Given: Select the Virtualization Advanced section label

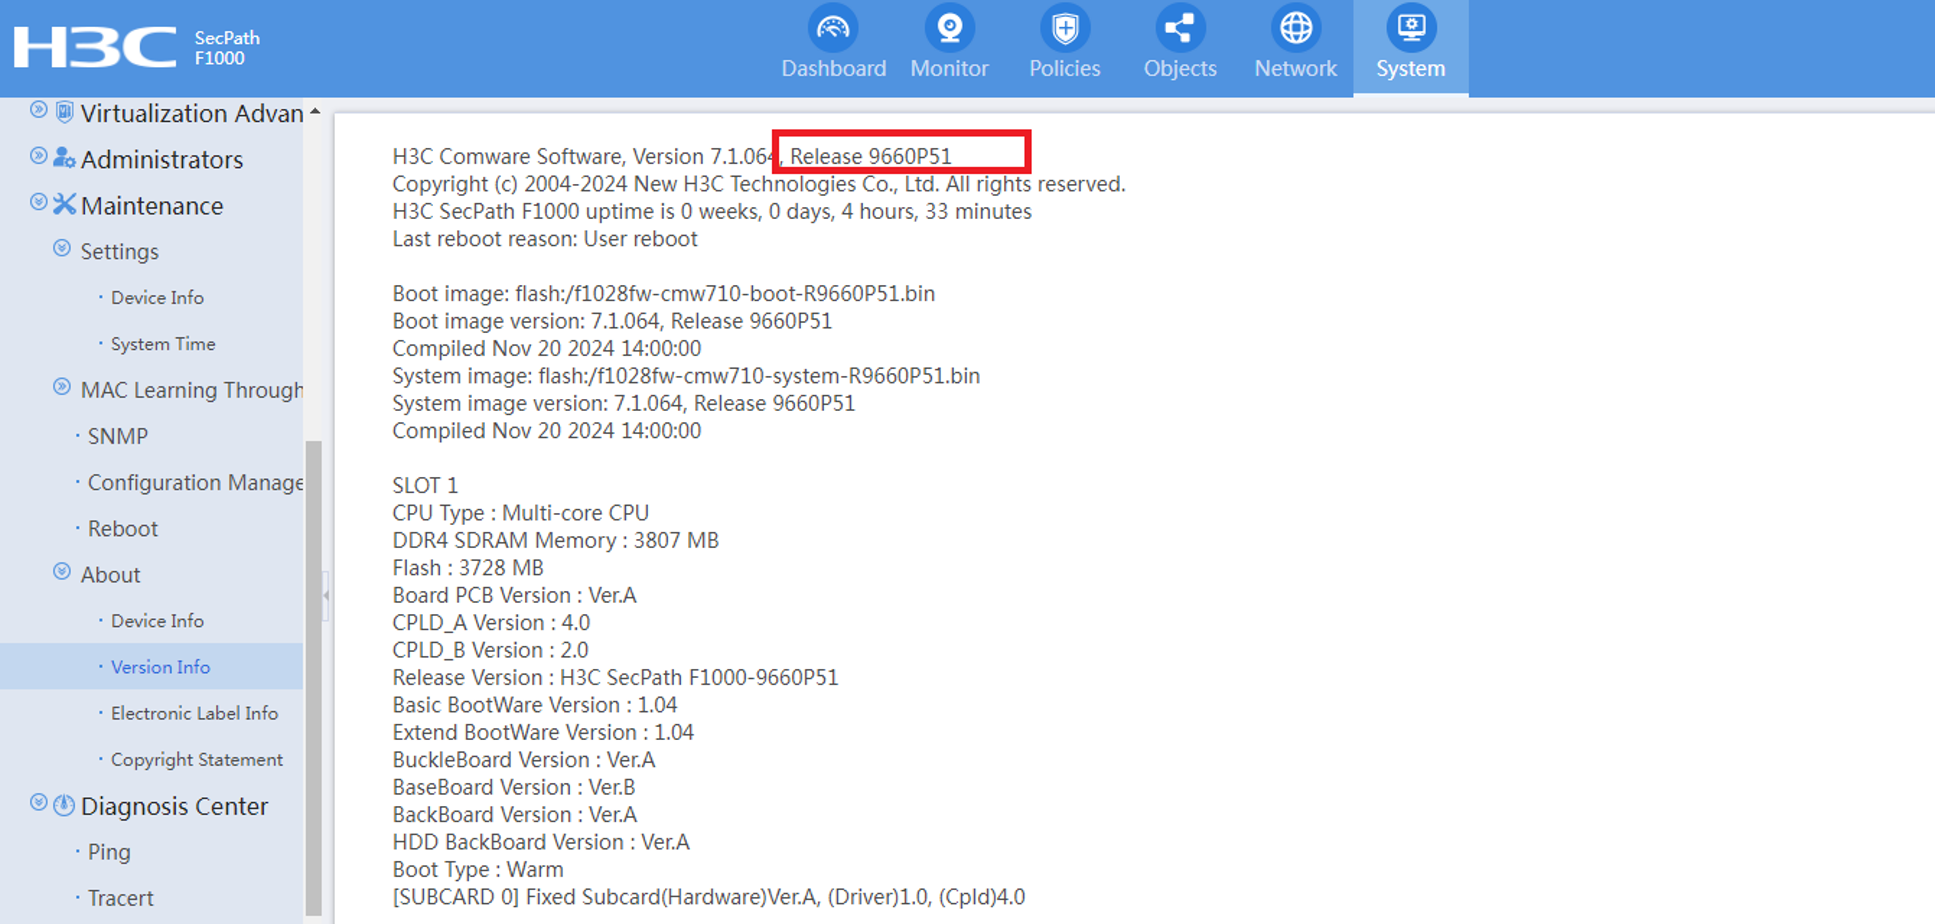Looking at the screenshot, I should 192,114.
